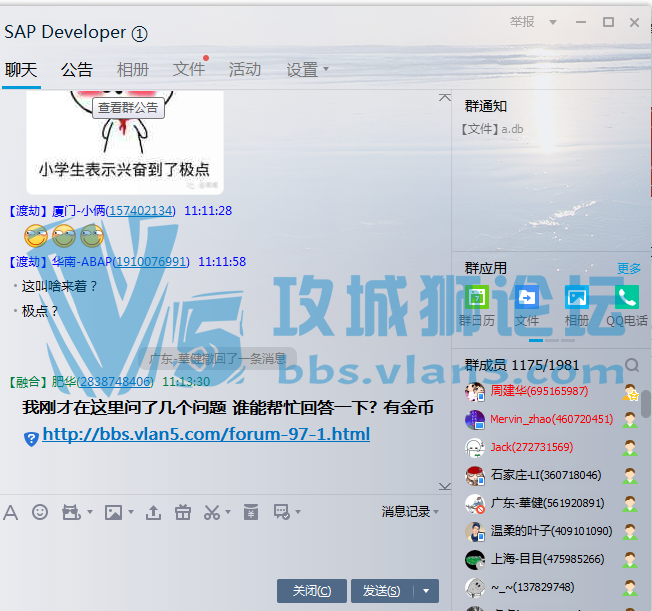Screen dimensions: 652x611
Task: Switch to the 相册 tab
Action: [133, 70]
